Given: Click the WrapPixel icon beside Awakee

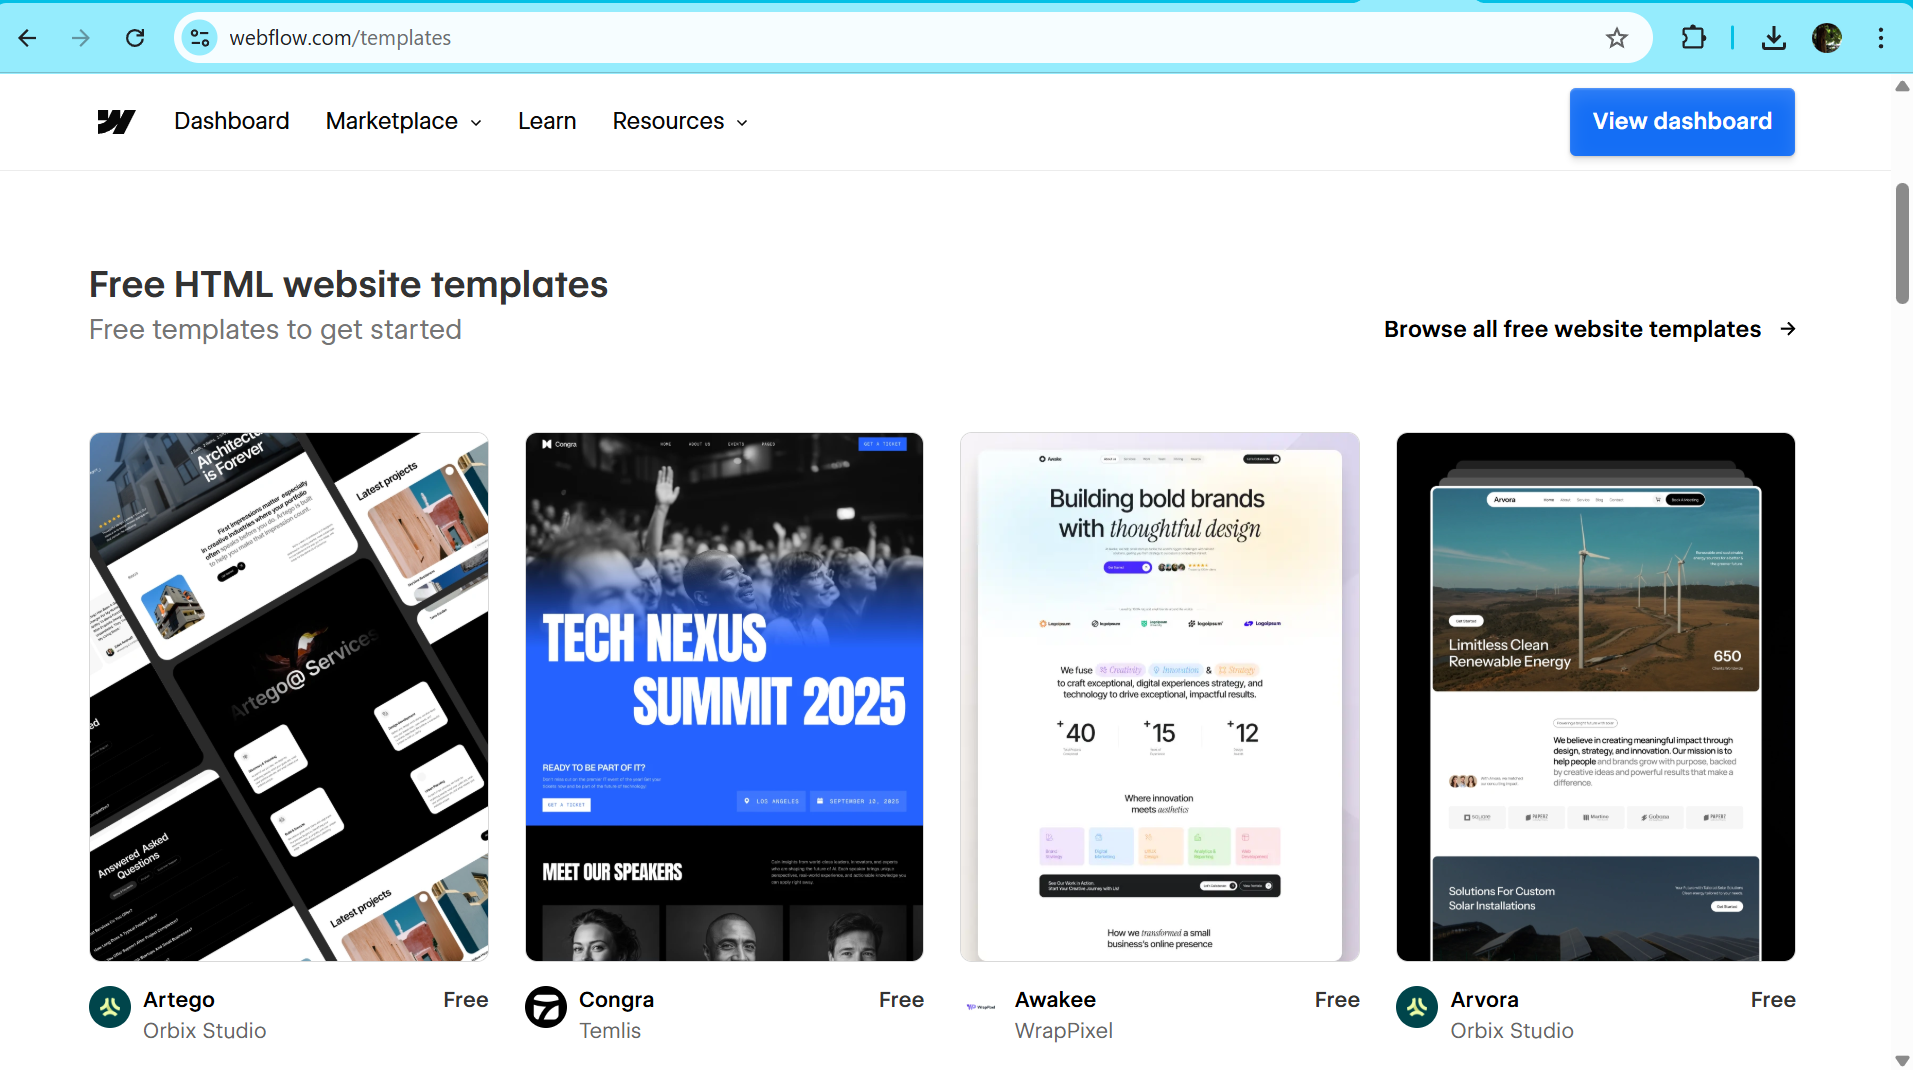Looking at the screenshot, I should [980, 1007].
